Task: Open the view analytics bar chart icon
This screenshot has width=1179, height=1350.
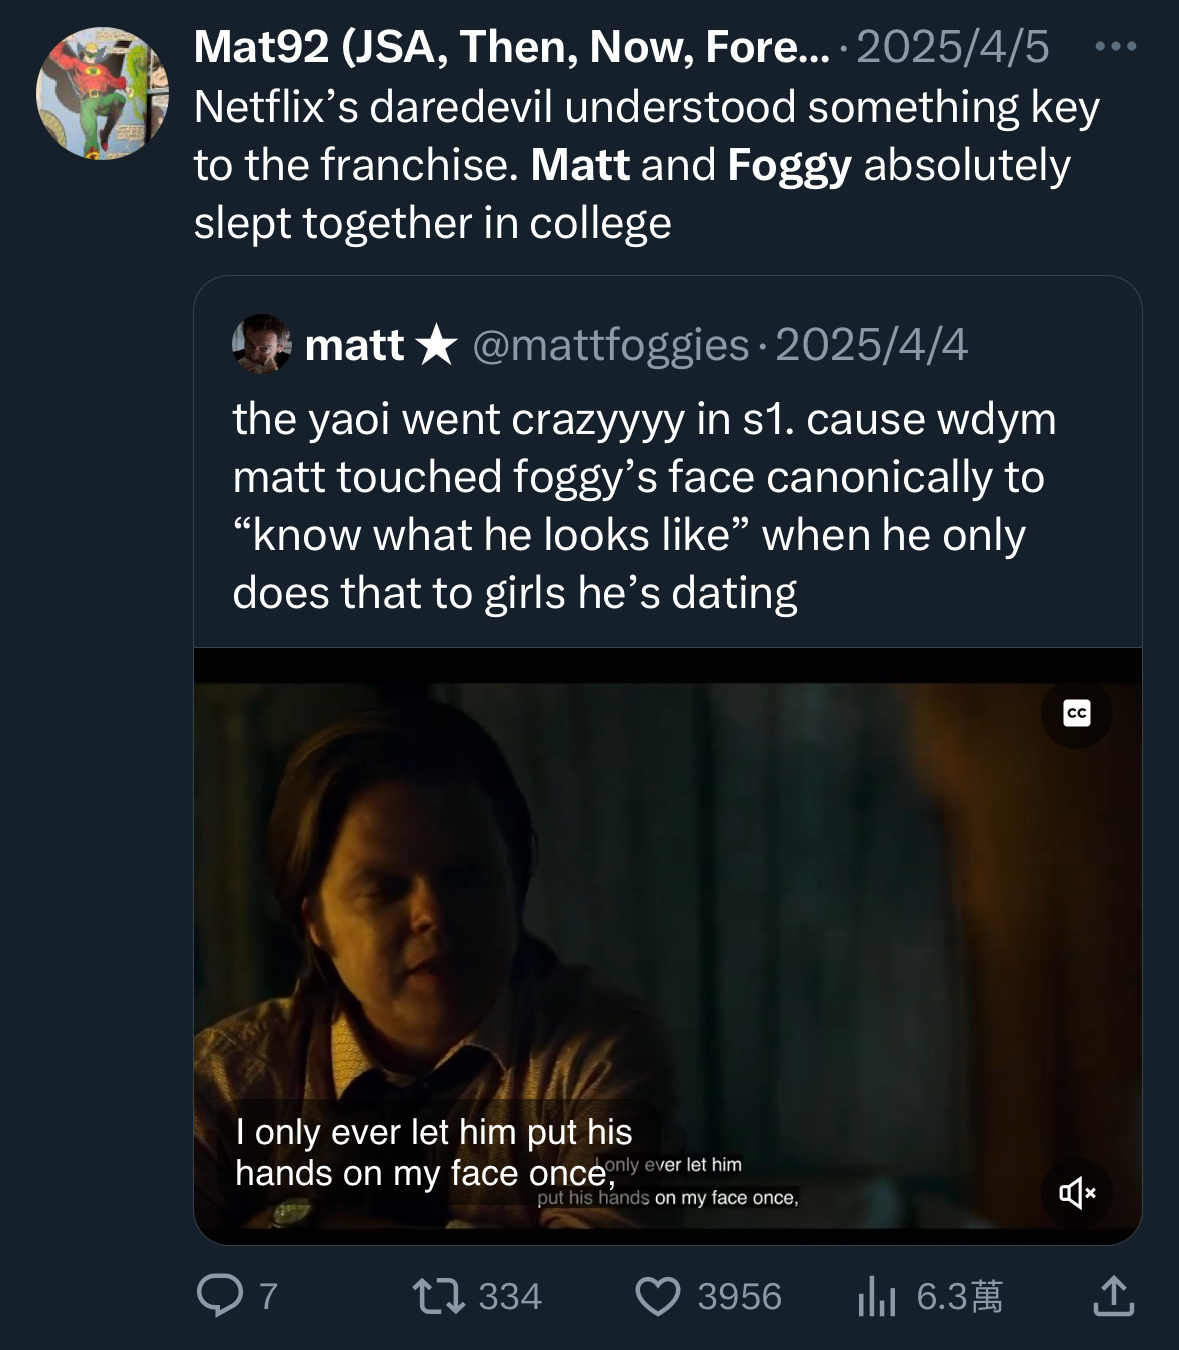Action: [876, 1297]
